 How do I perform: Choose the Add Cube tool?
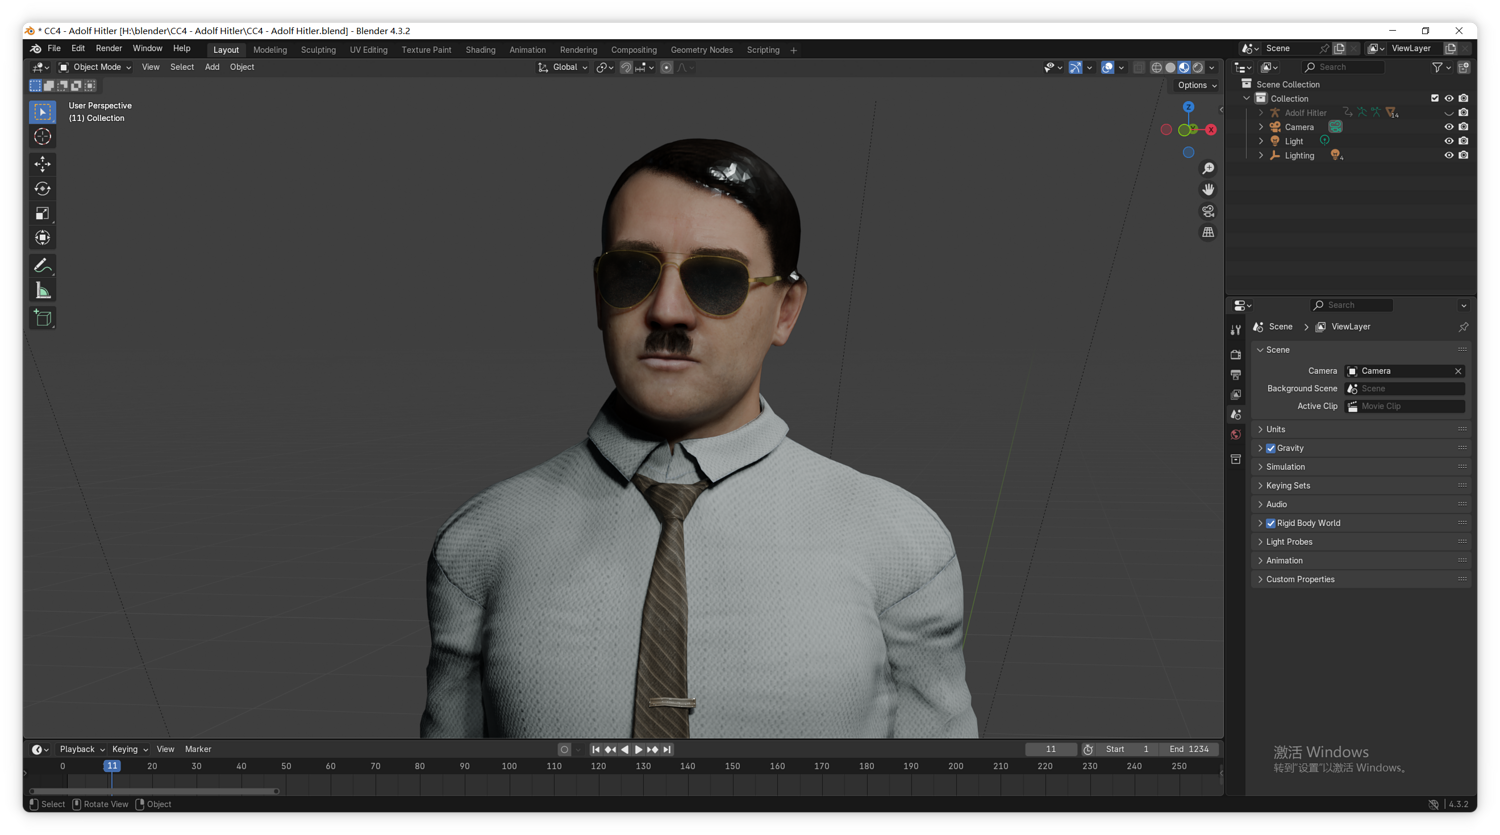(x=42, y=318)
